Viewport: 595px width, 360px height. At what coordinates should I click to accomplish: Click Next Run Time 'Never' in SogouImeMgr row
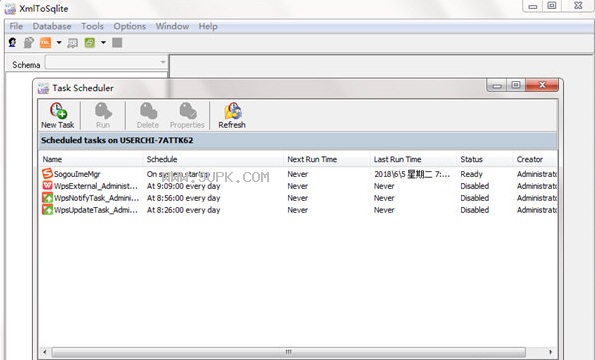click(298, 174)
